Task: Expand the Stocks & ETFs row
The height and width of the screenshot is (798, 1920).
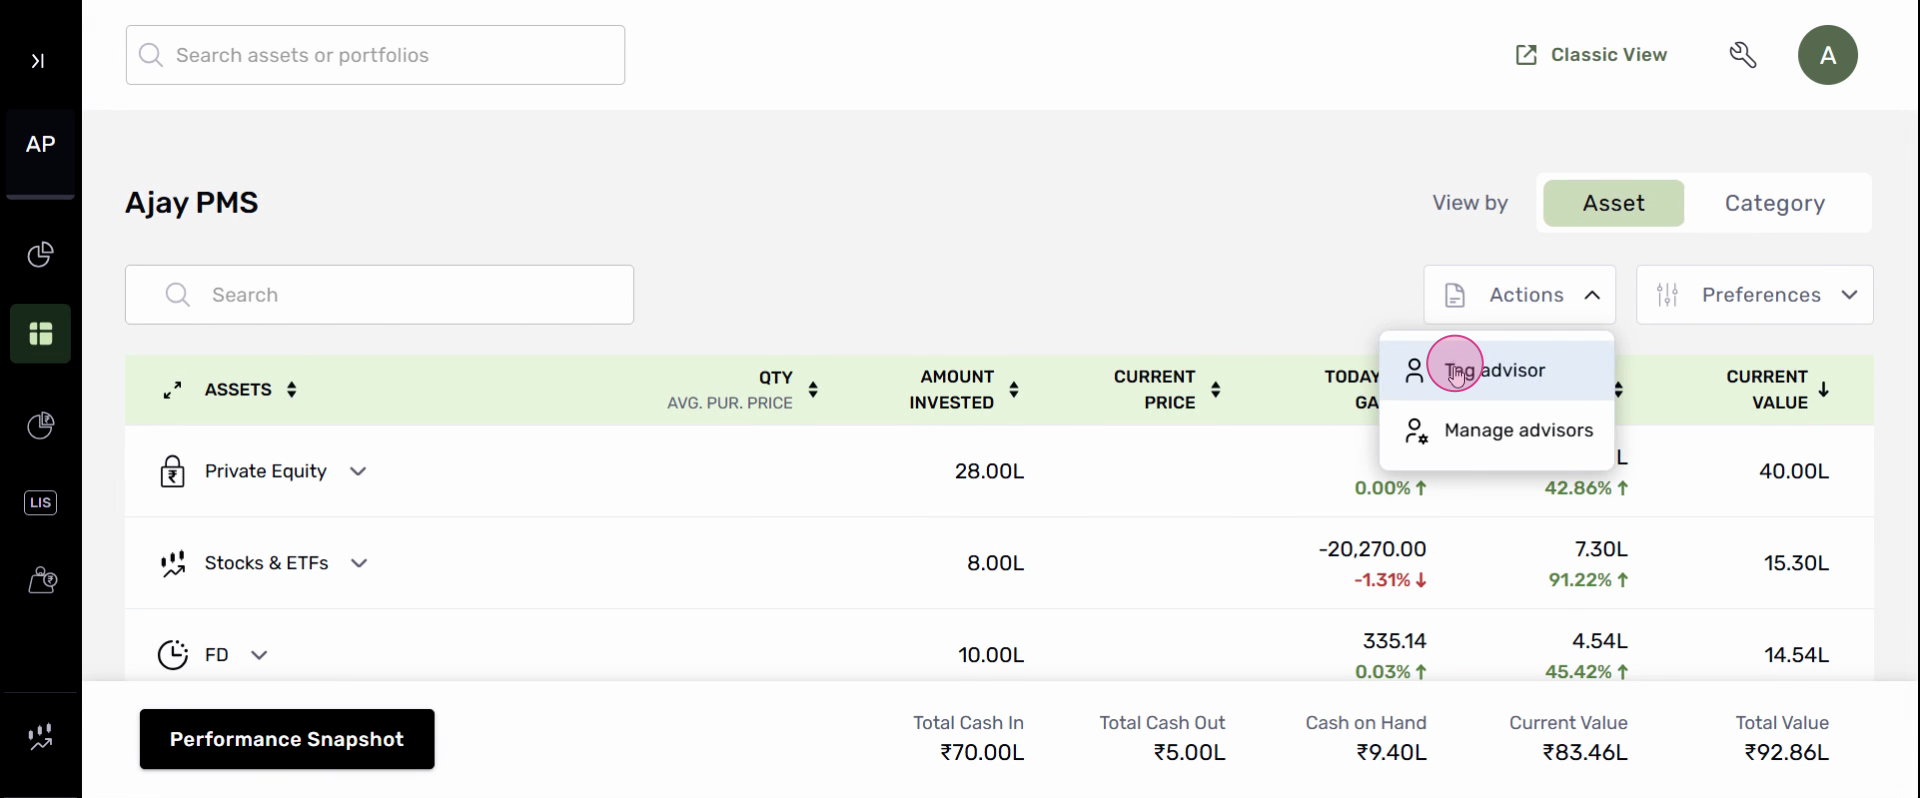Action: click(x=359, y=563)
